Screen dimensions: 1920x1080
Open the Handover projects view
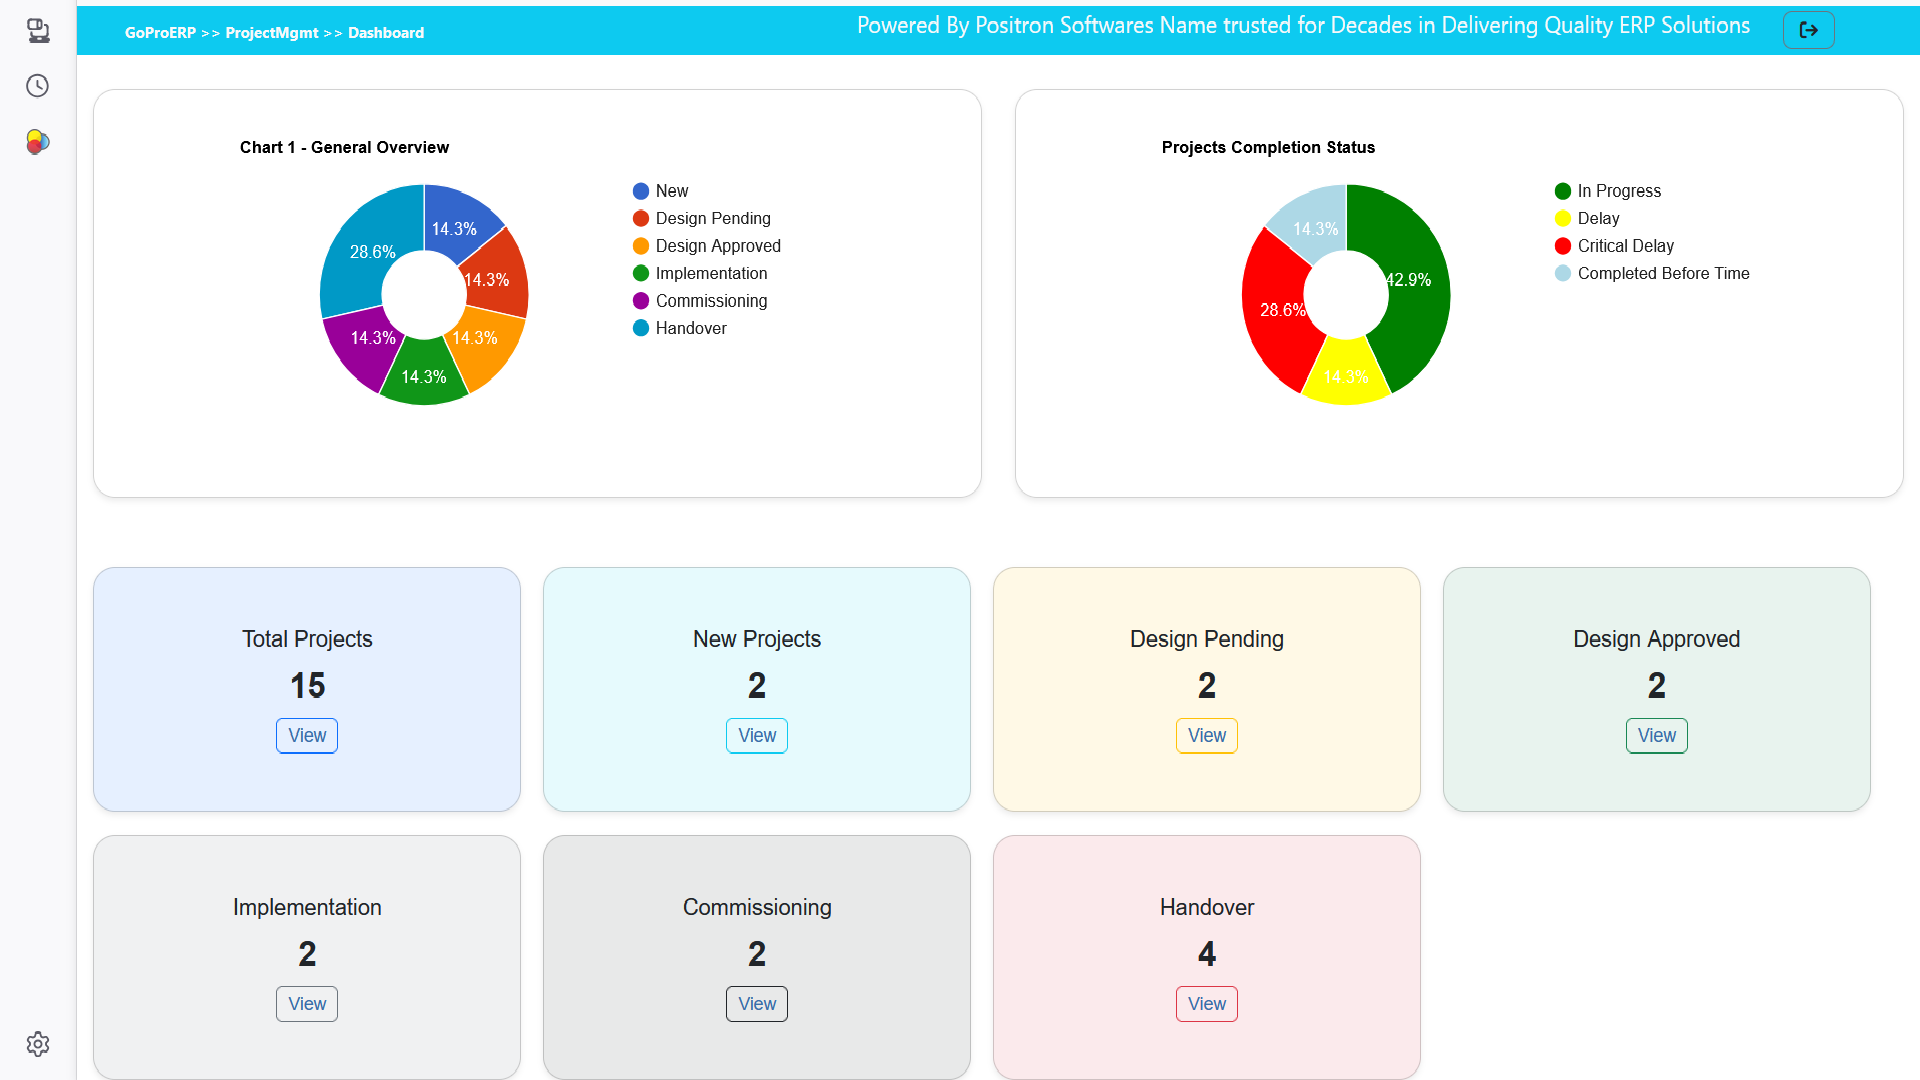1206,1003
